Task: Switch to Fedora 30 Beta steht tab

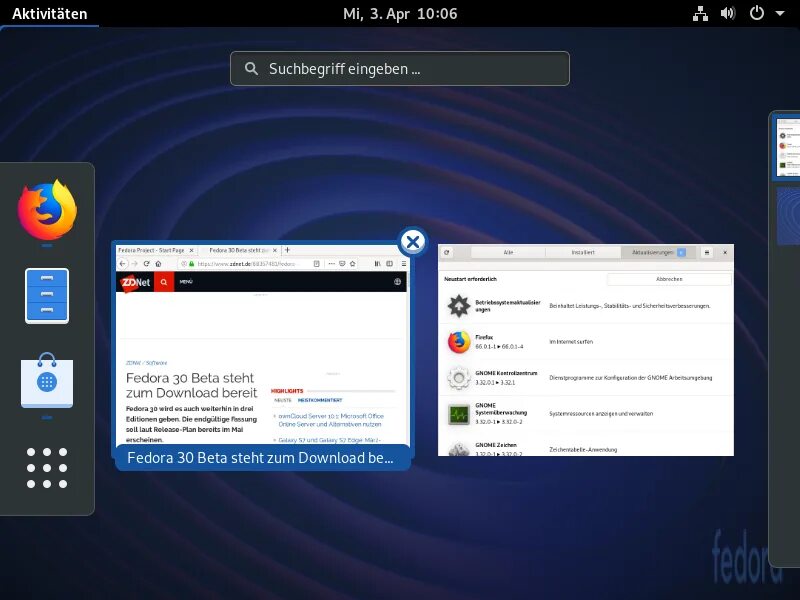Action: point(239,251)
